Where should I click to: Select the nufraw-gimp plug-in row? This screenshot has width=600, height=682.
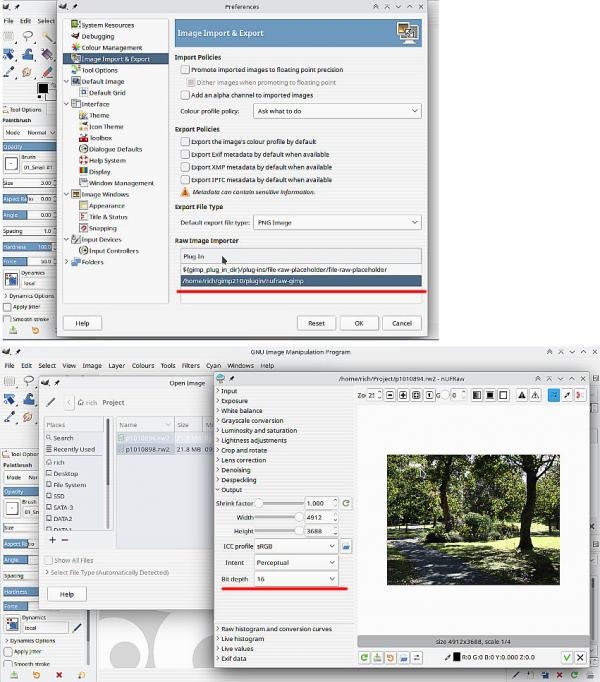coord(301,281)
